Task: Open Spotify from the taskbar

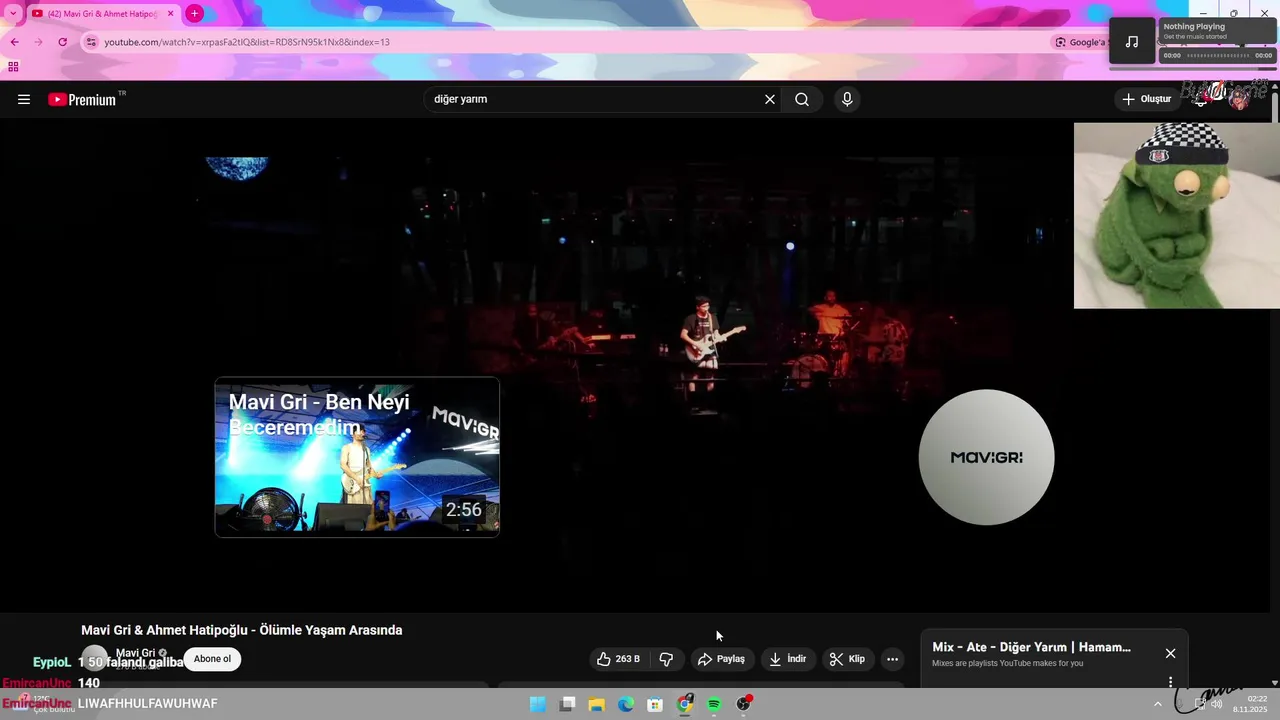Action: click(714, 704)
